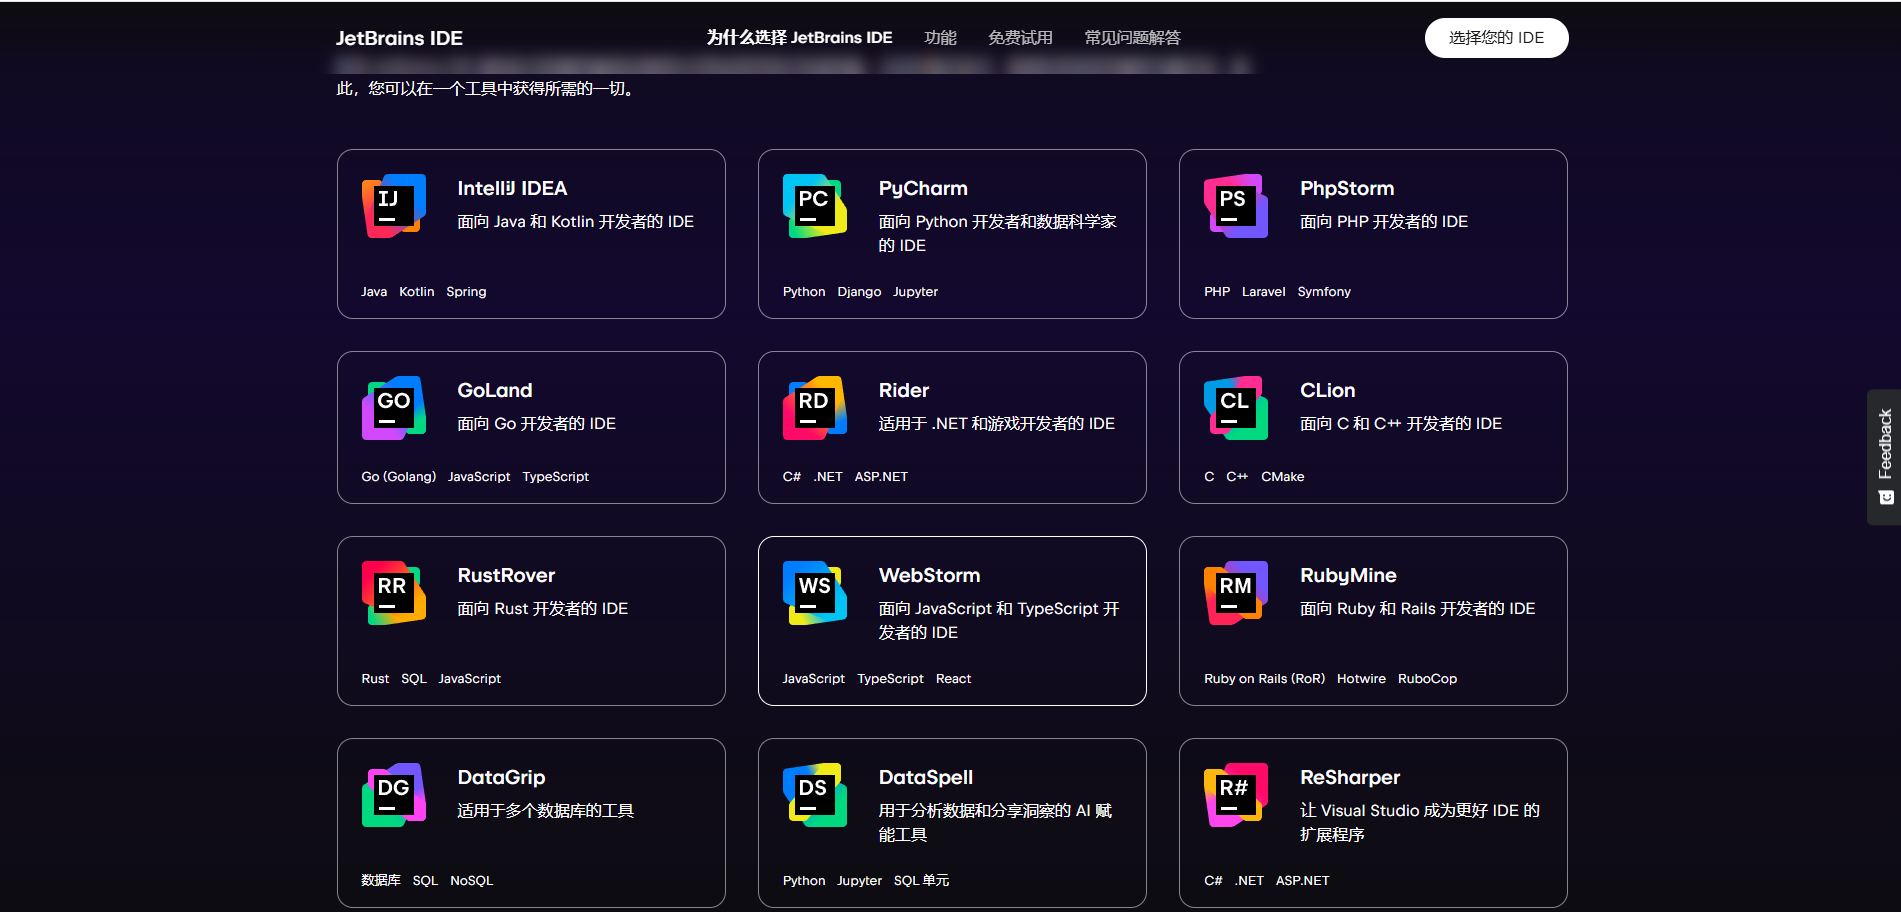Click the PhpStorm product icon
Screen dimensions: 1901x912
[x=1235, y=207]
